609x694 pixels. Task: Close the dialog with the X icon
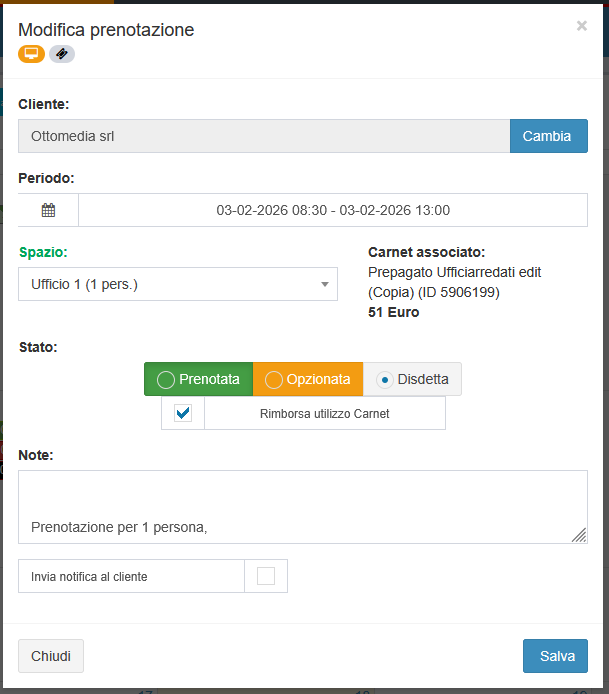582,26
